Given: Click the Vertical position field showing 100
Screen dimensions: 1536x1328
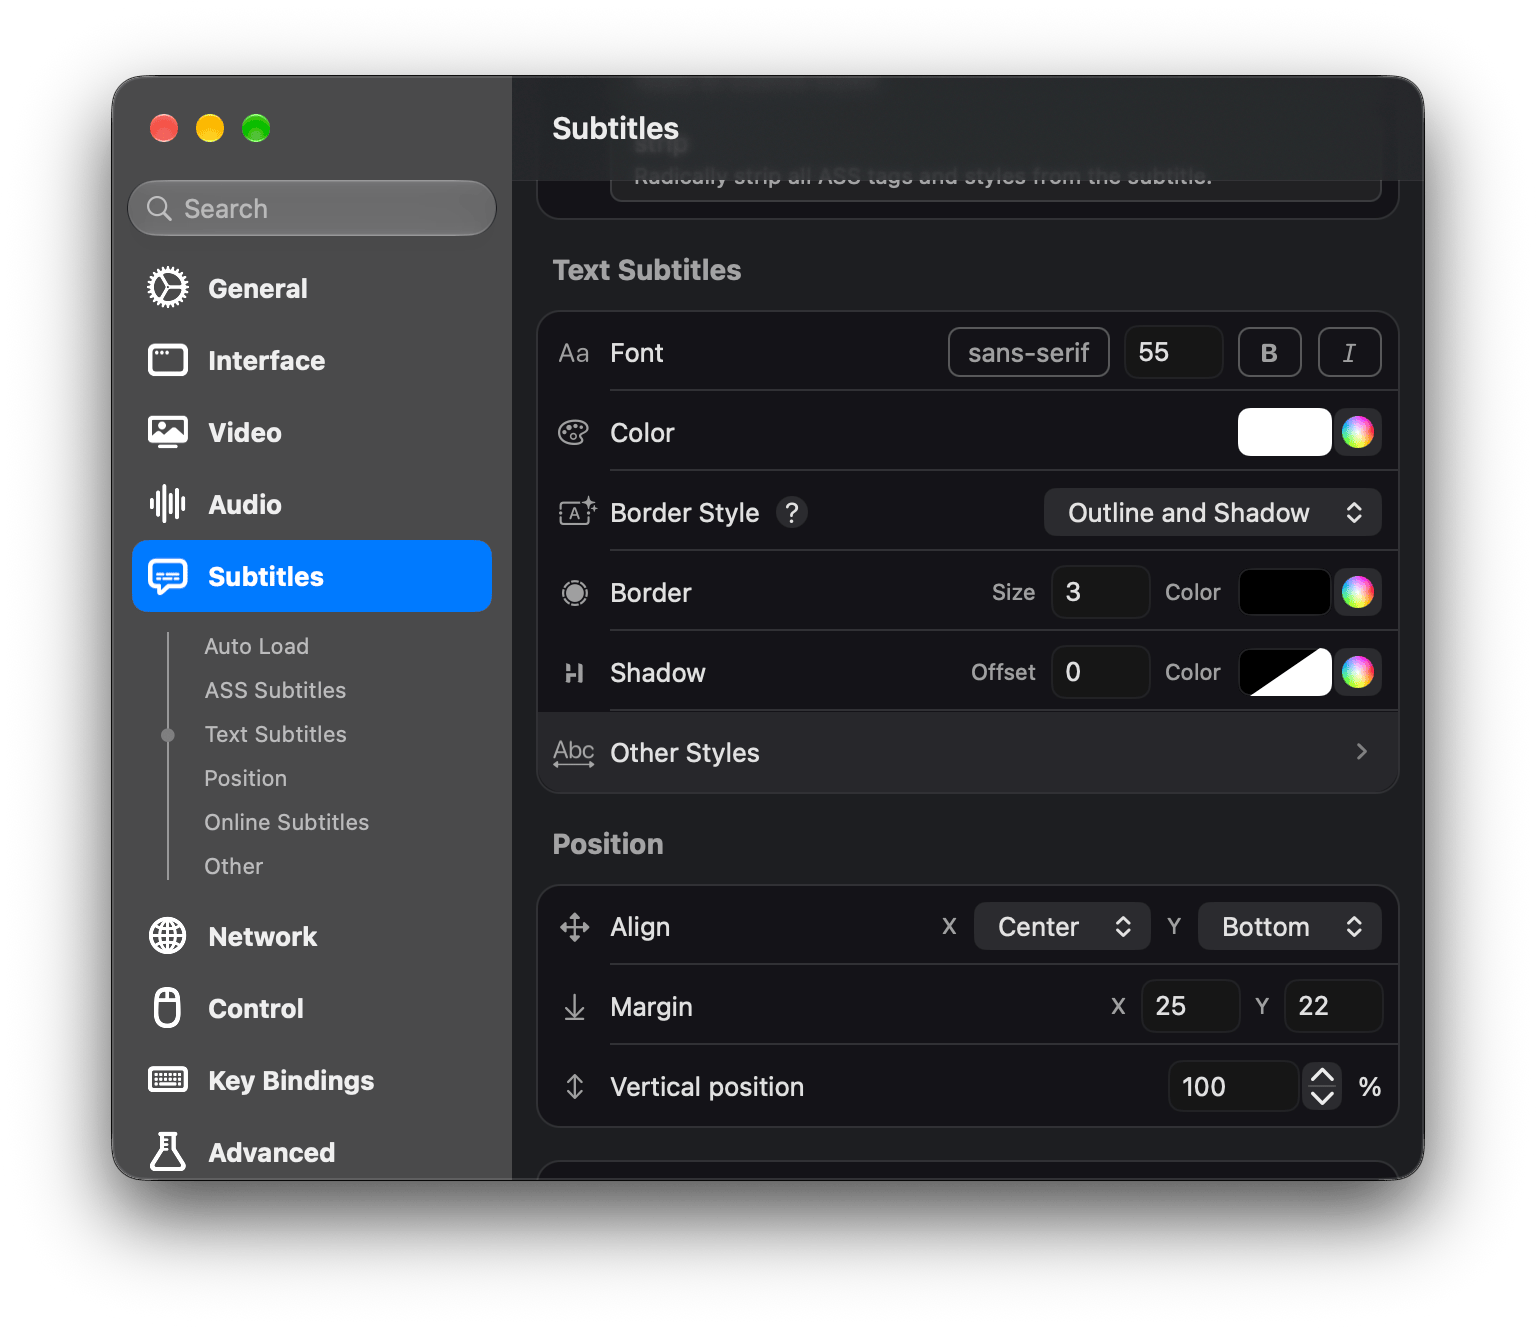Looking at the screenshot, I should 1233,1086.
